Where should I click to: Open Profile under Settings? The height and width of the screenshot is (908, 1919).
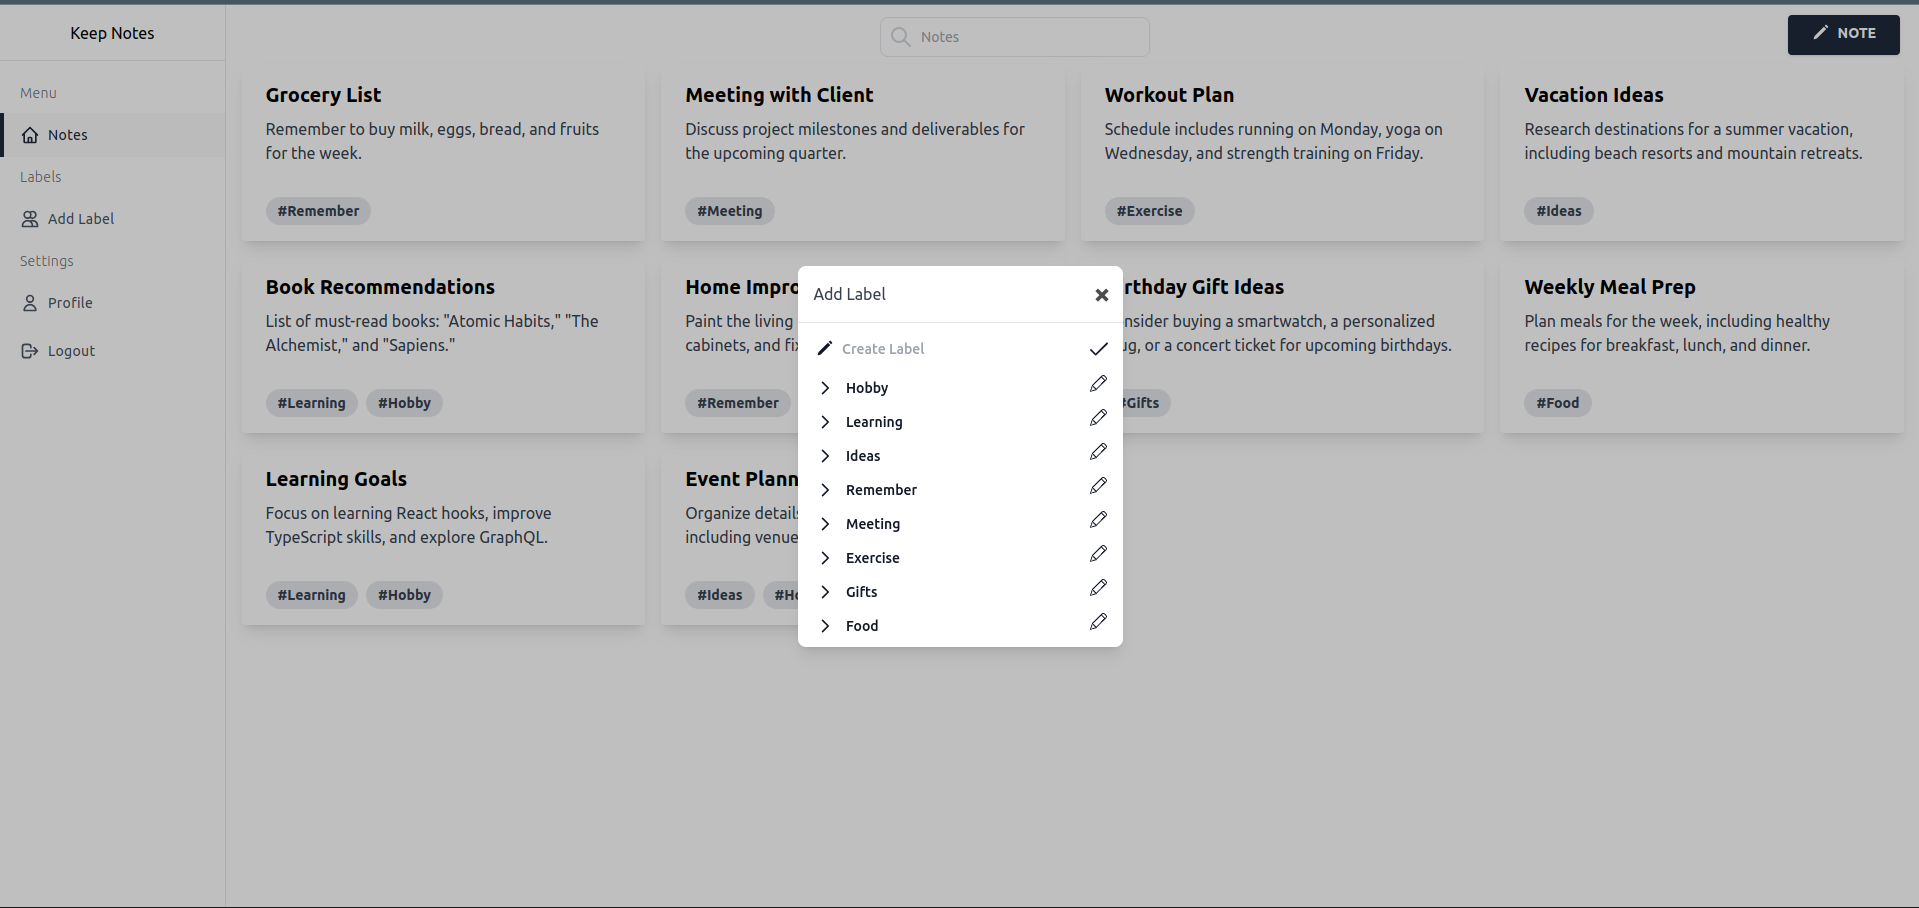click(x=70, y=302)
